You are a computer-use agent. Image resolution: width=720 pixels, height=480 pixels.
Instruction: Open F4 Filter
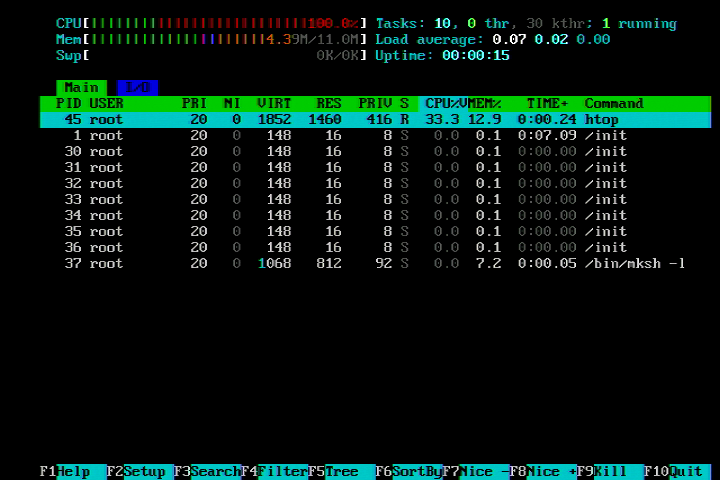pos(275,471)
